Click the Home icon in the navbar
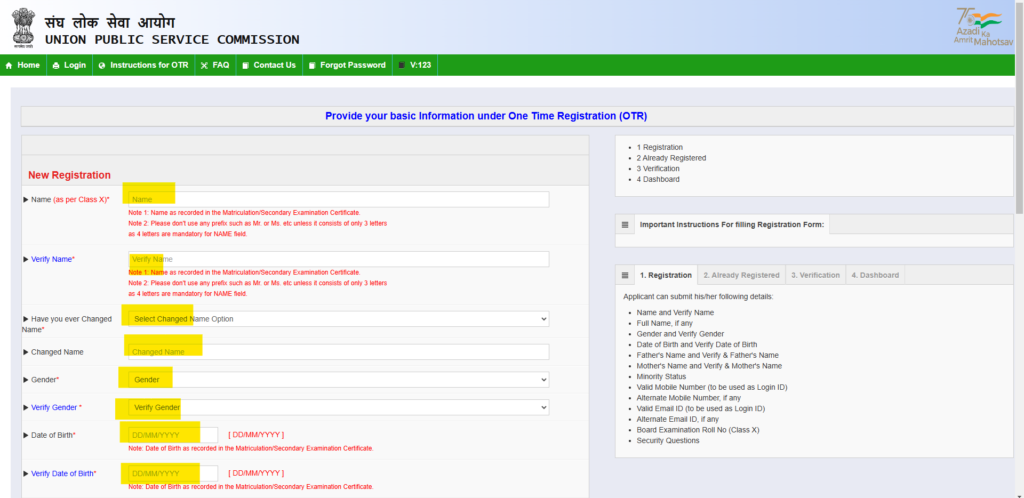The width and height of the screenshot is (1024, 498). [x=8, y=65]
